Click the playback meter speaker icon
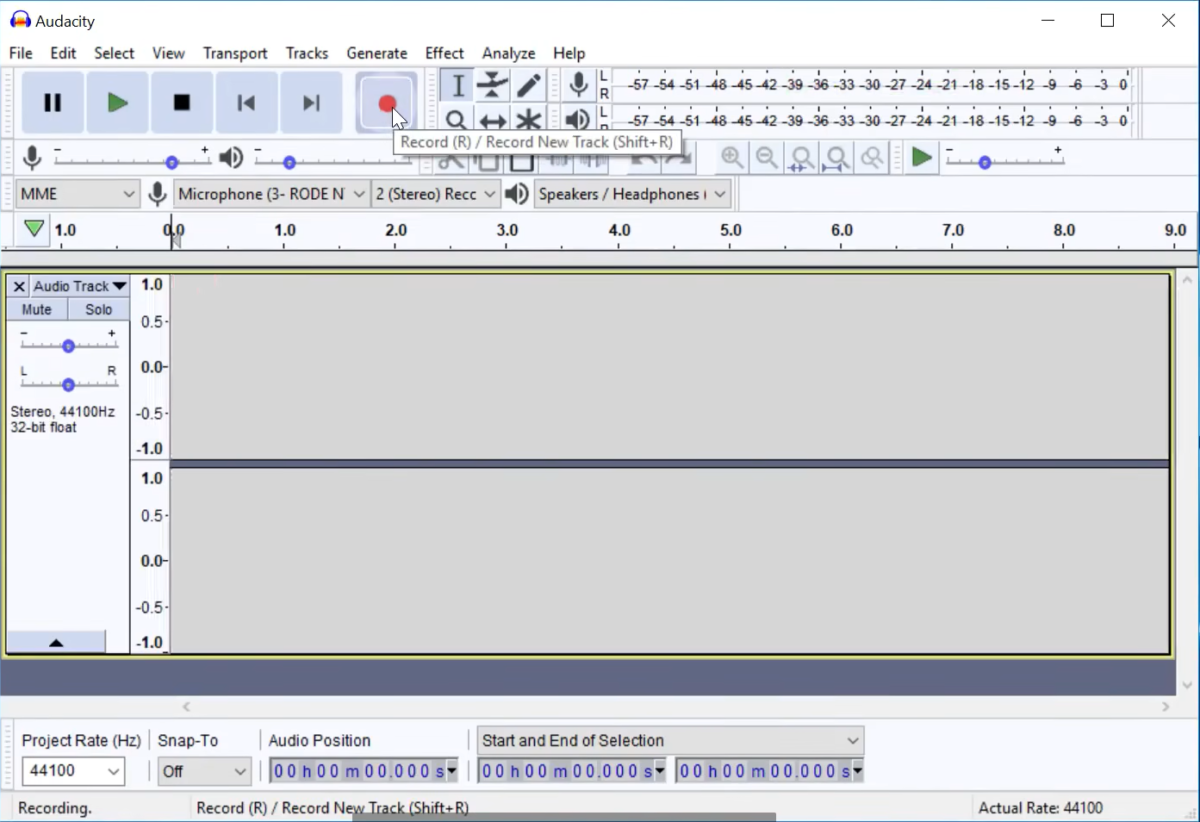The image size is (1200, 822). click(x=578, y=121)
